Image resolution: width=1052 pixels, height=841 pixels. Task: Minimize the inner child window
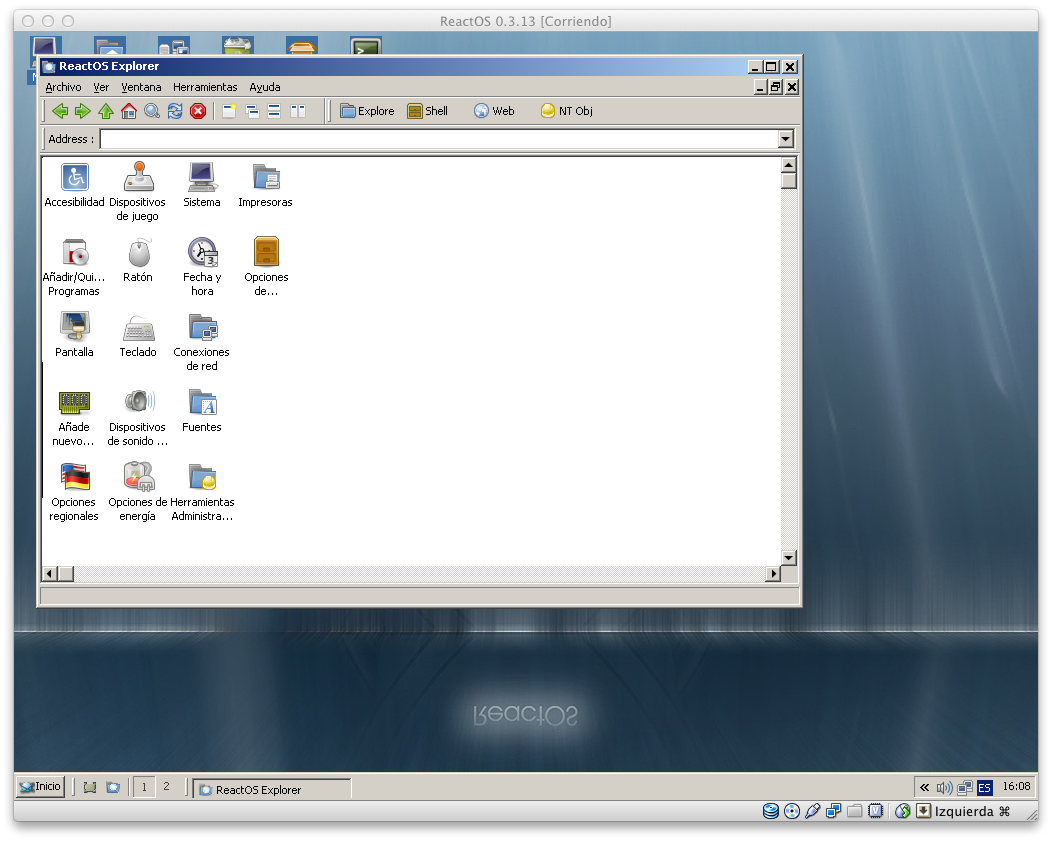coord(761,87)
